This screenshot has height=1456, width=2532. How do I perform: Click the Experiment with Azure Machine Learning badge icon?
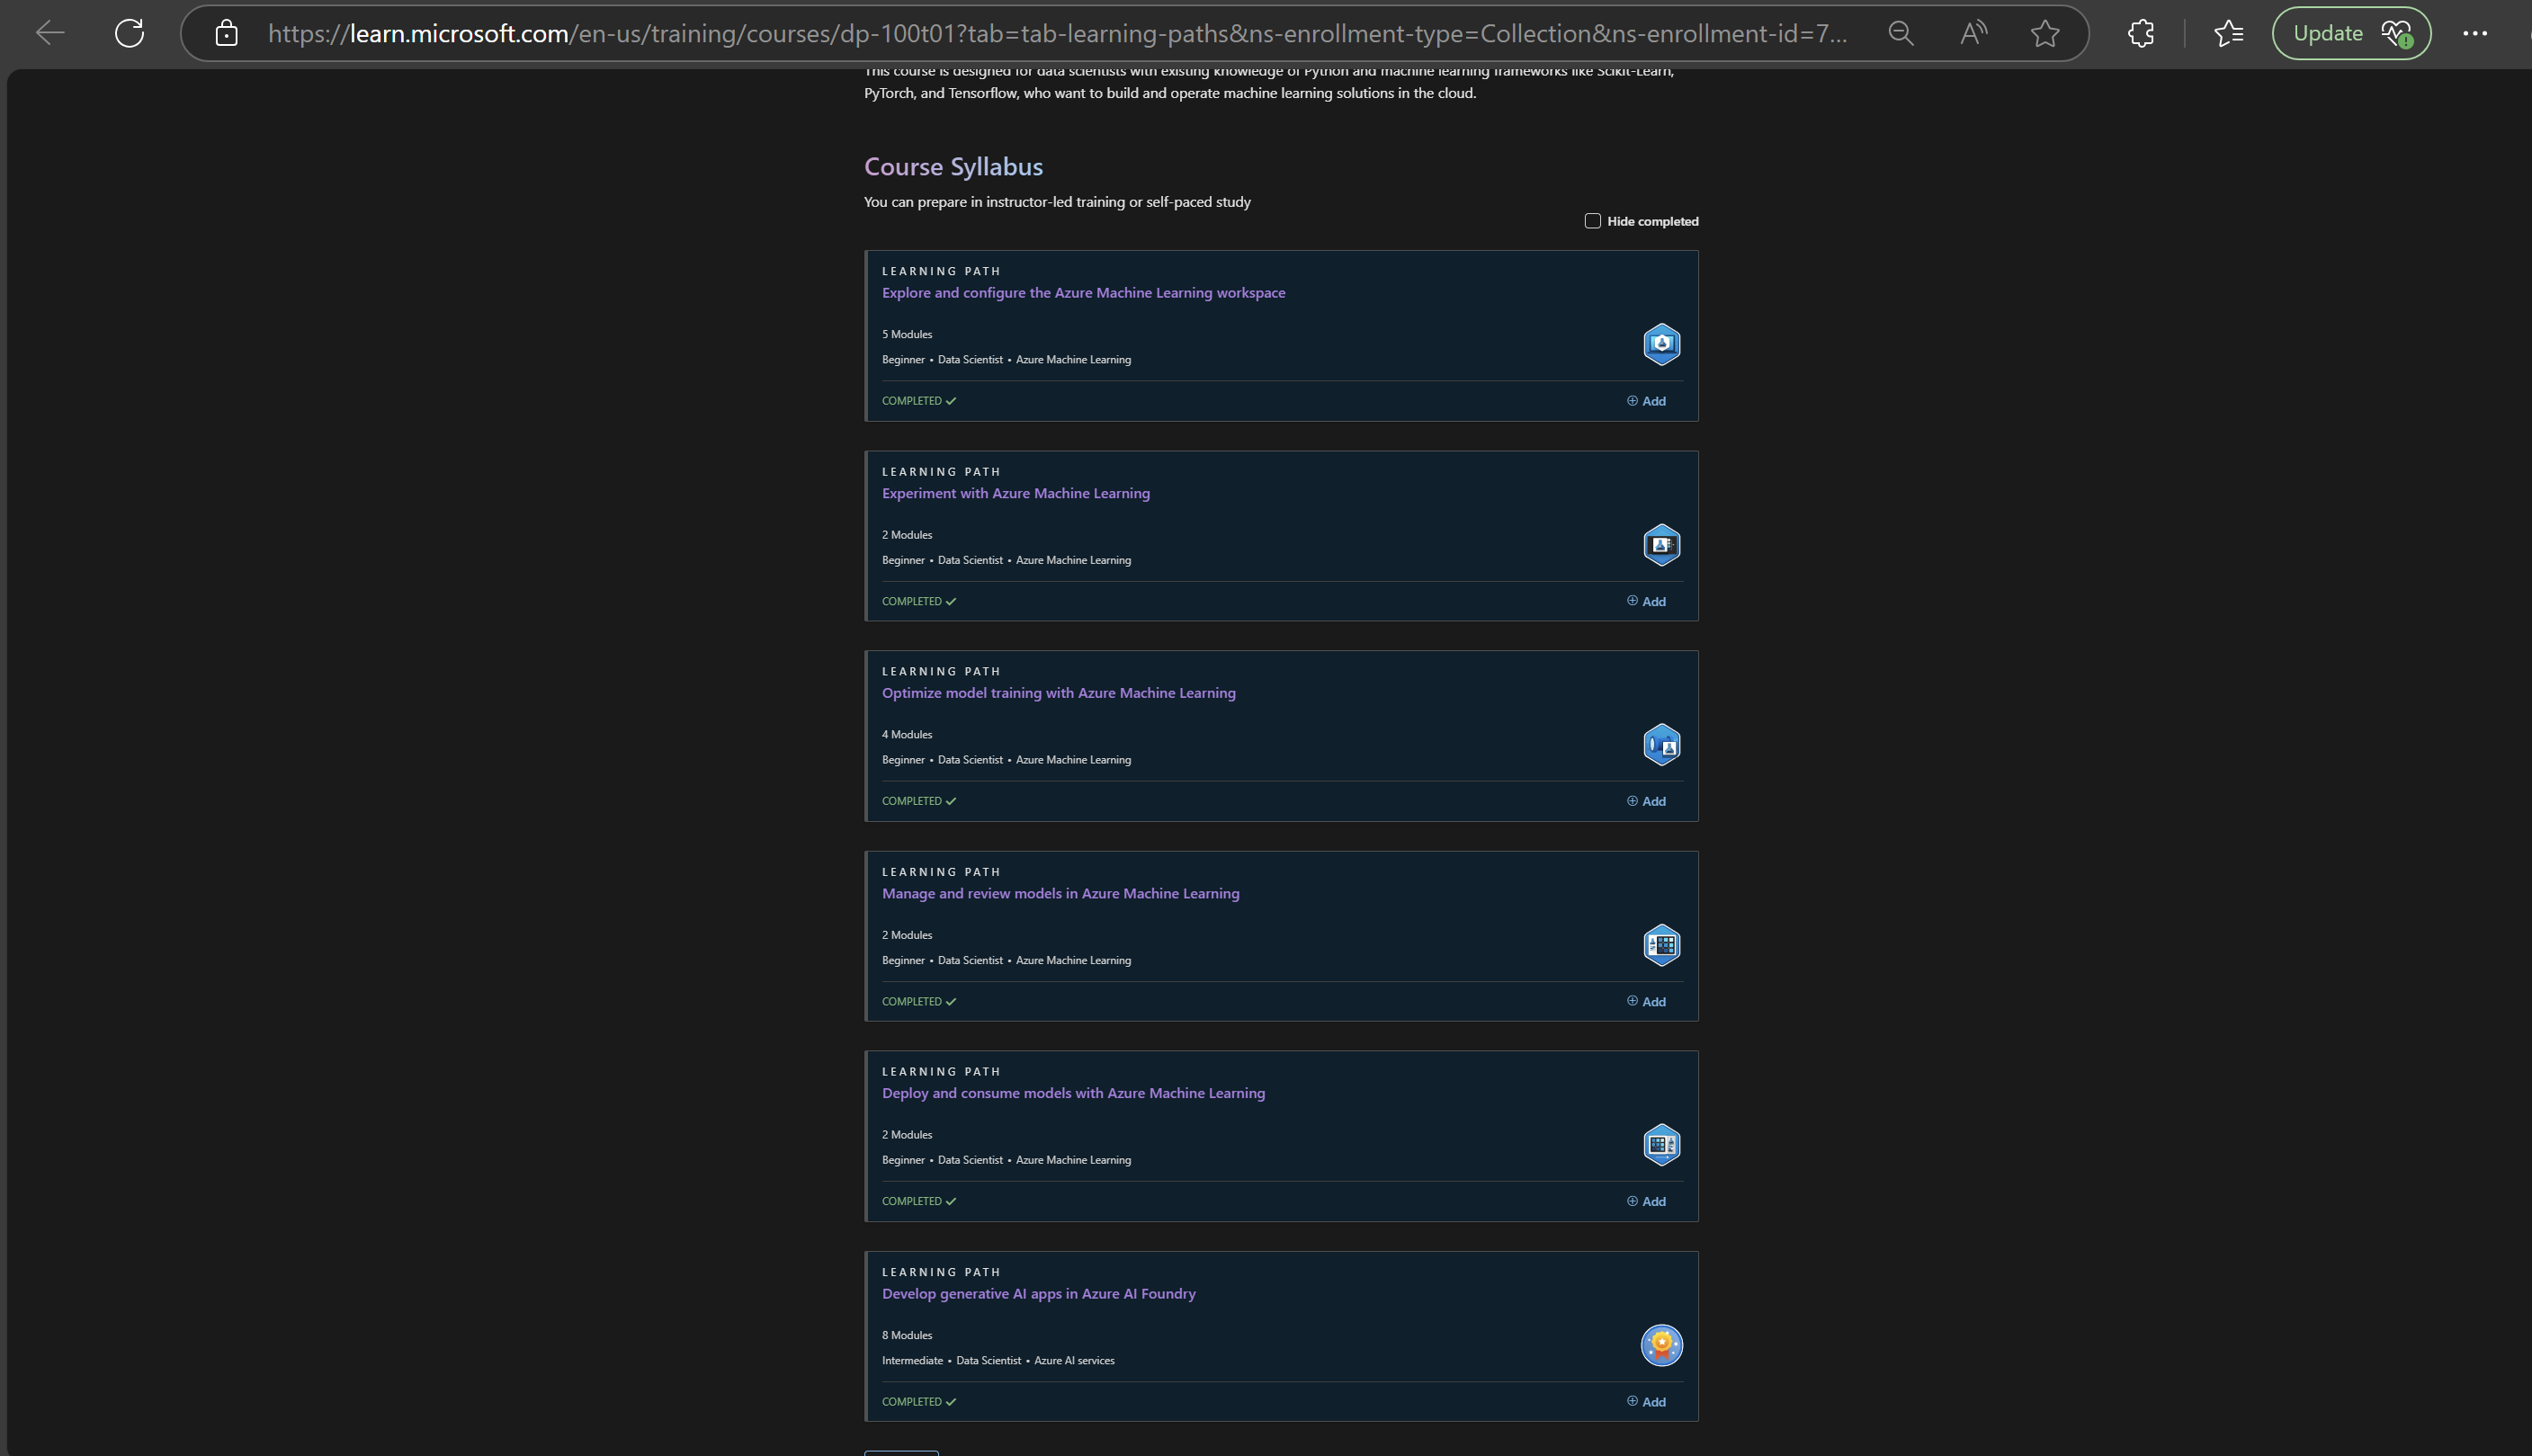tap(1660, 545)
